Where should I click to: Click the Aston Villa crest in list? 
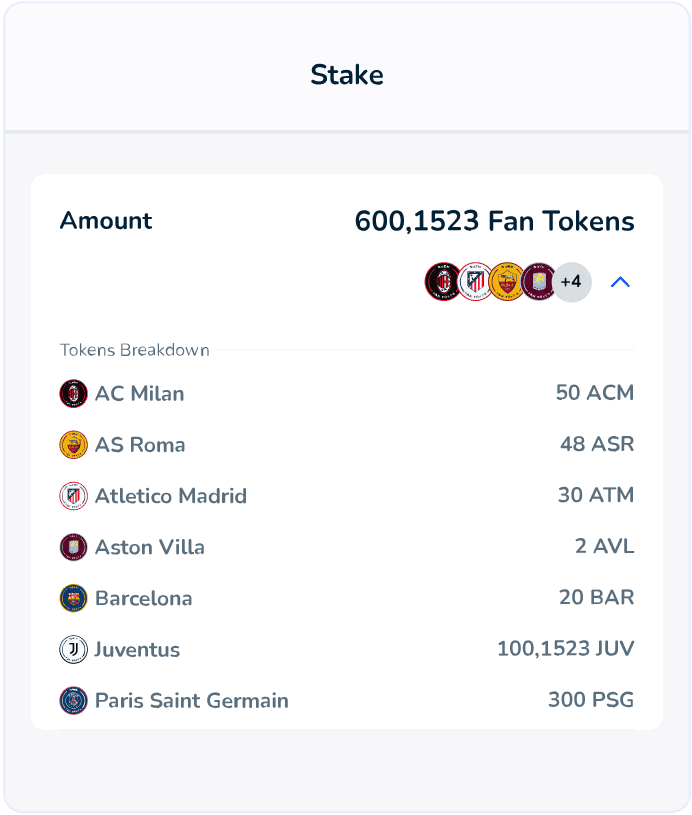[74, 547]
